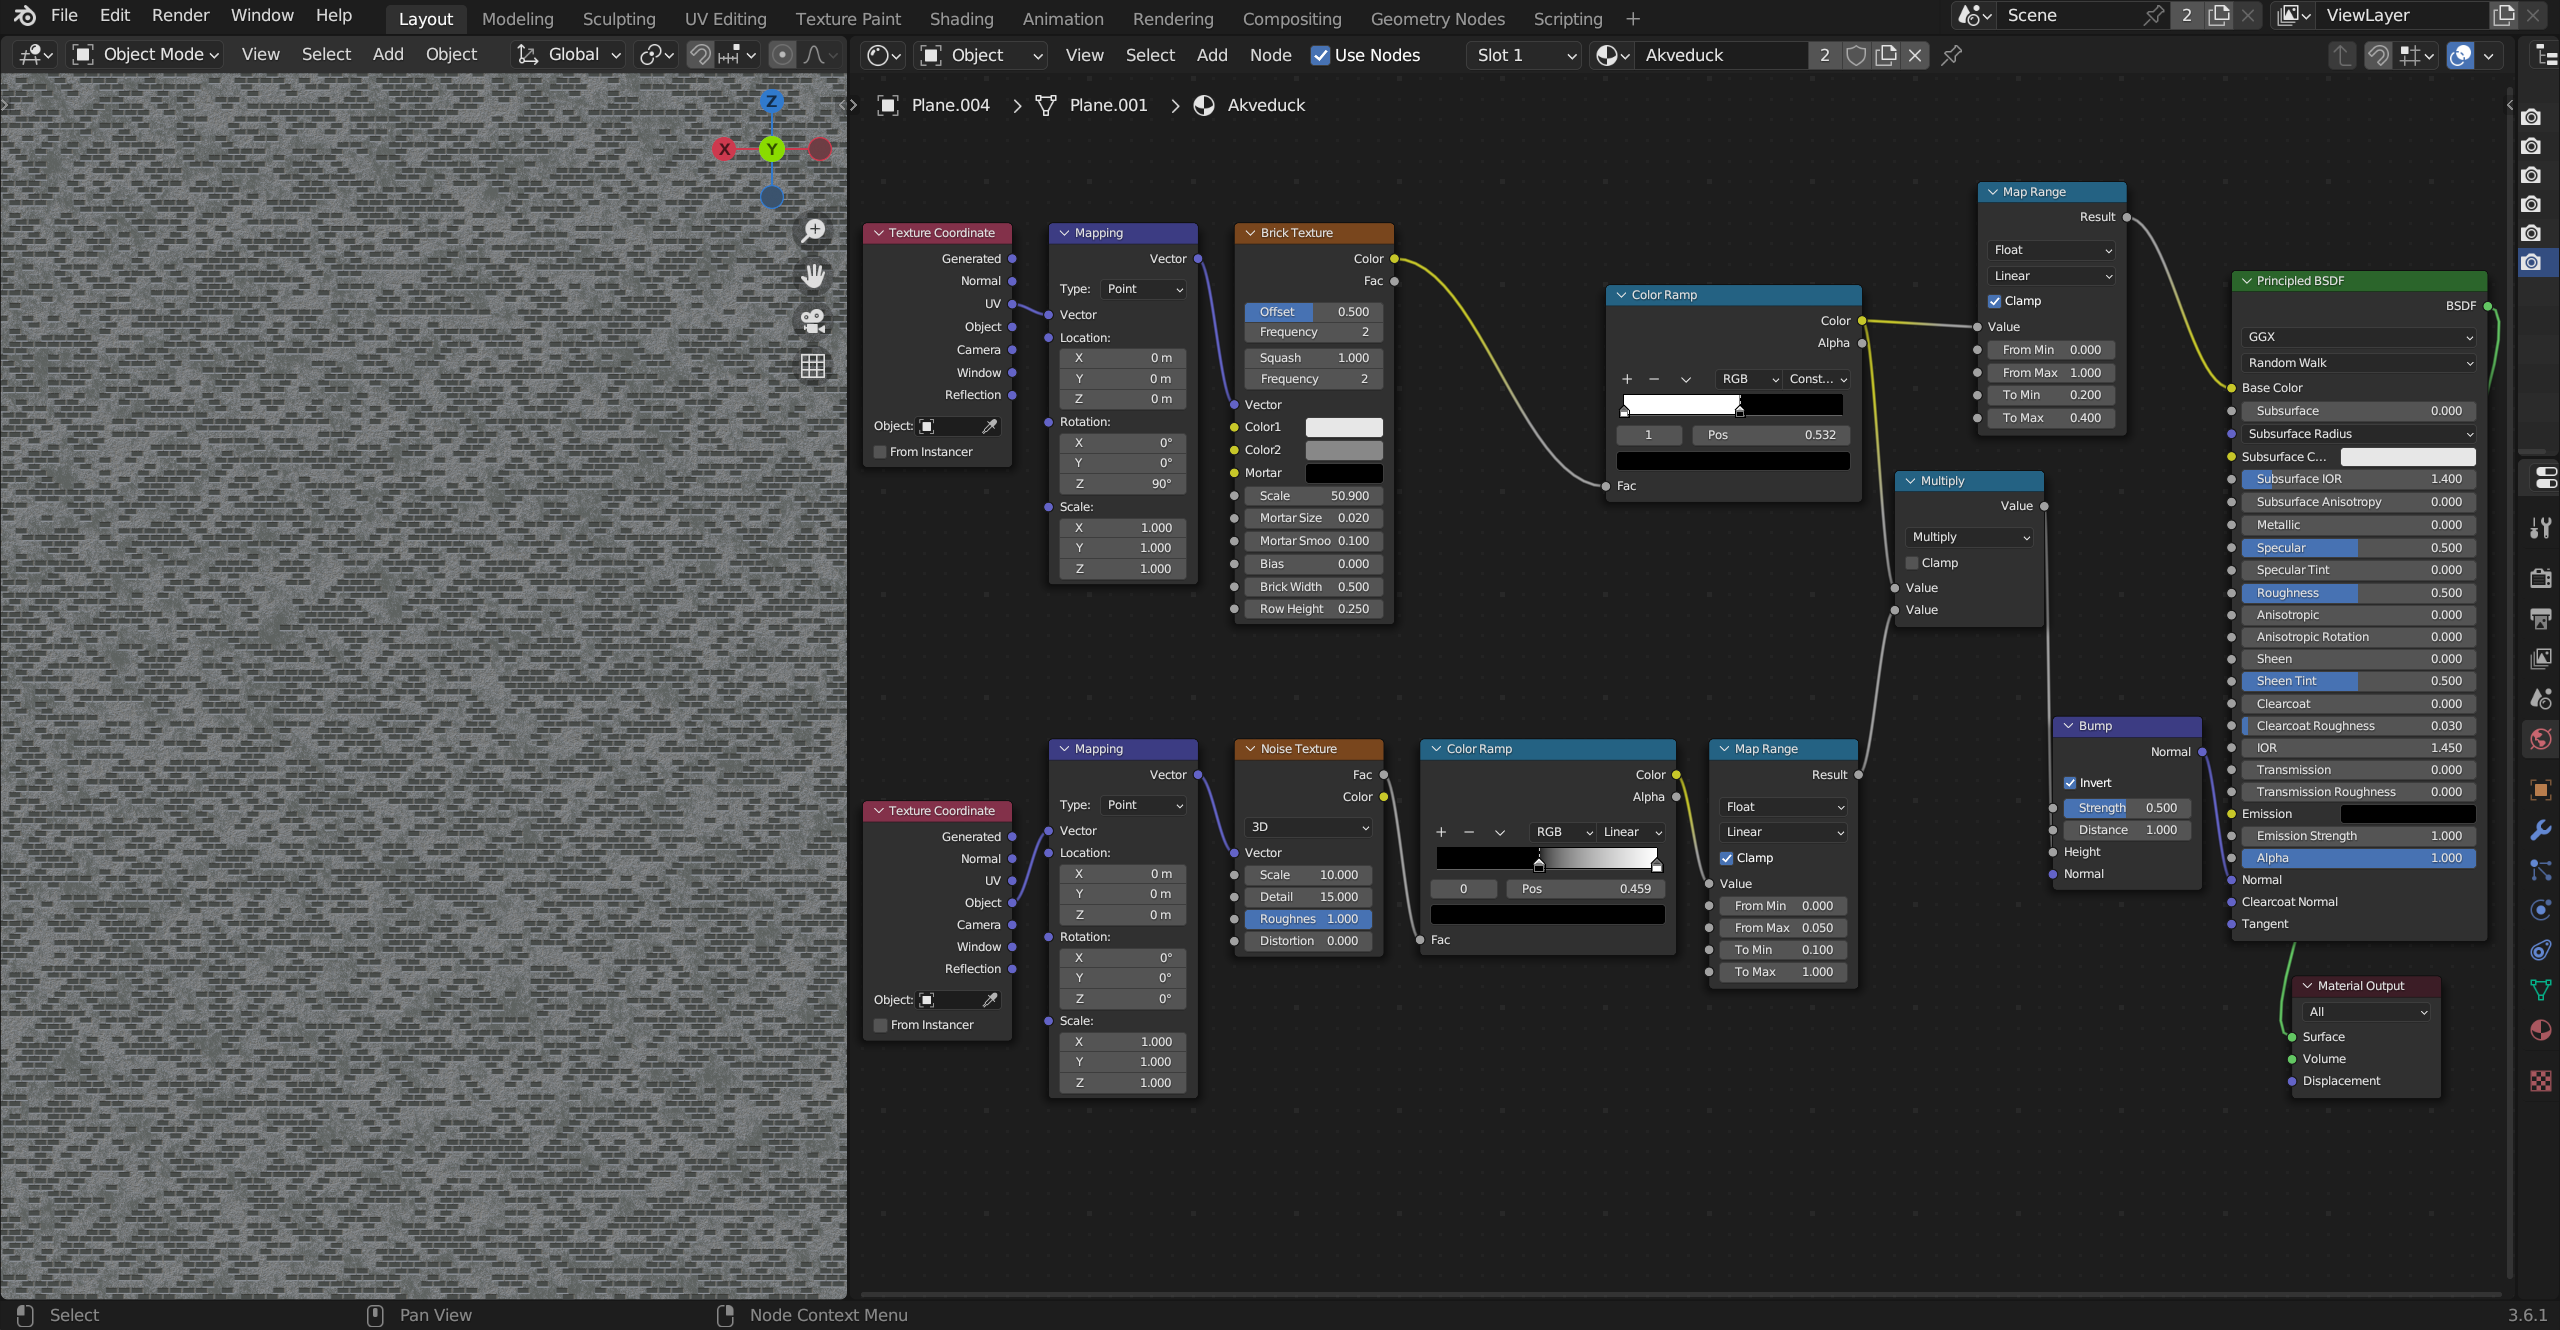This screenshot has height=1330, width=2560.
Task: Collapse the Brick Texture node
Action: click(1250, 233)
